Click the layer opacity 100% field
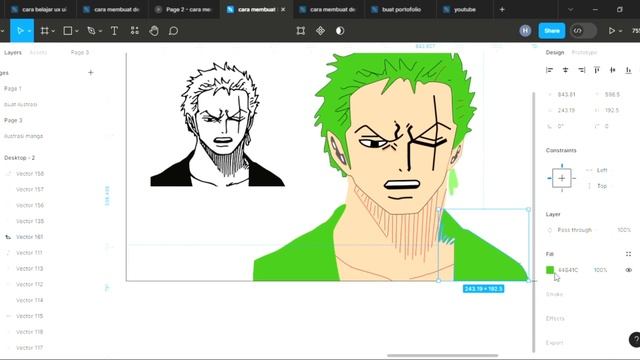 [x=624, y=230]
